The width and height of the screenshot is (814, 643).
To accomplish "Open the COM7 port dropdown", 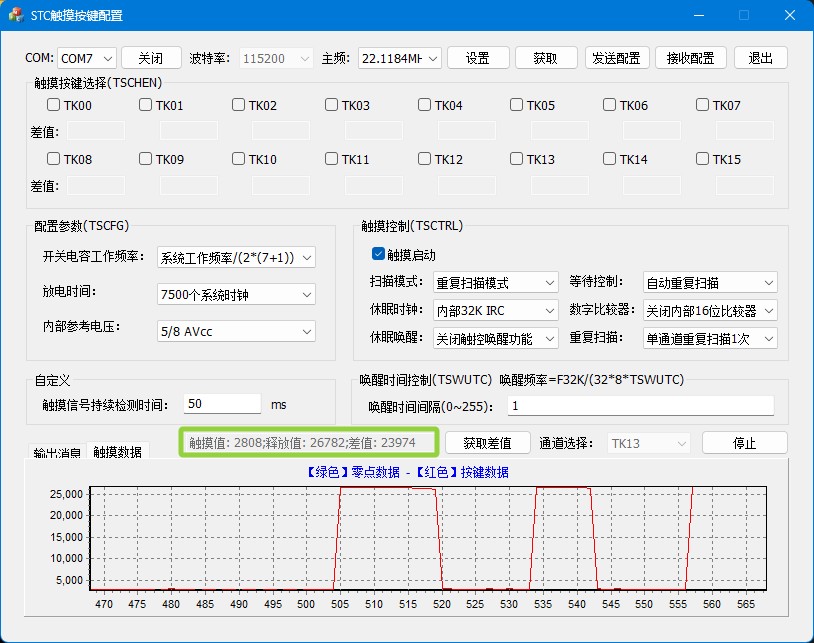I will [87, 58].
